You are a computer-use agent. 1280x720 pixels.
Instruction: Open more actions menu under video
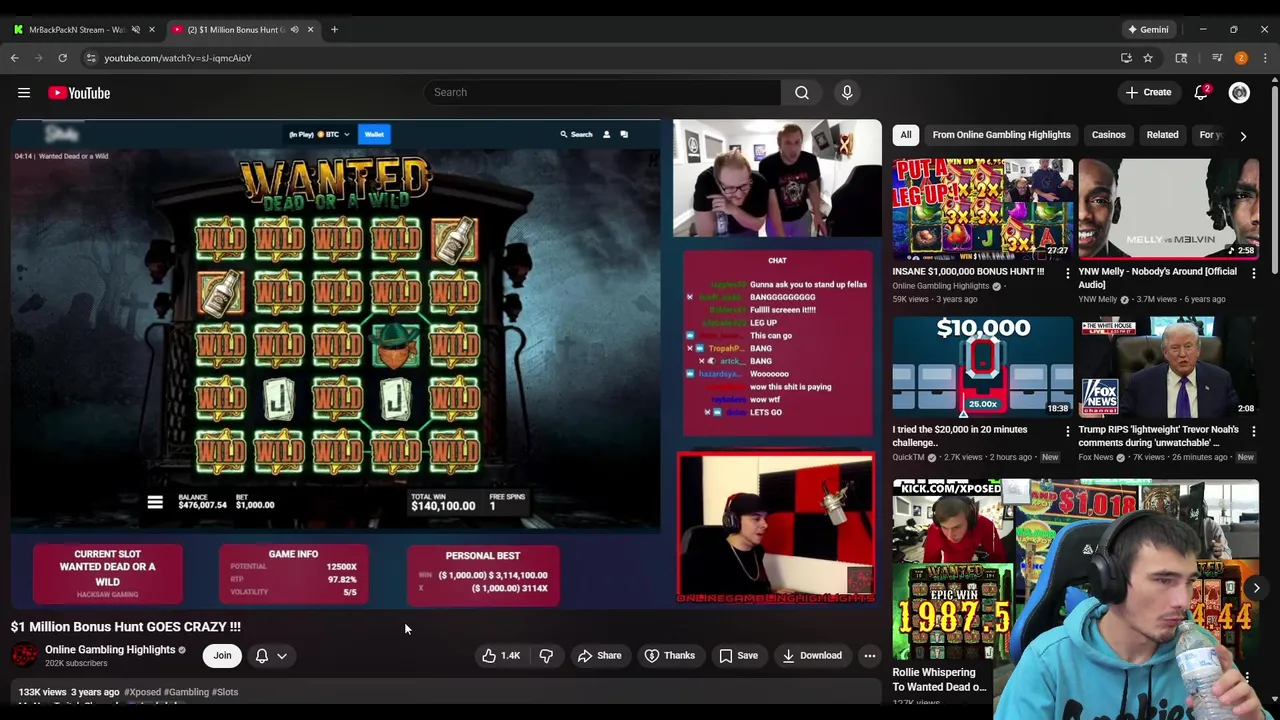869,655
